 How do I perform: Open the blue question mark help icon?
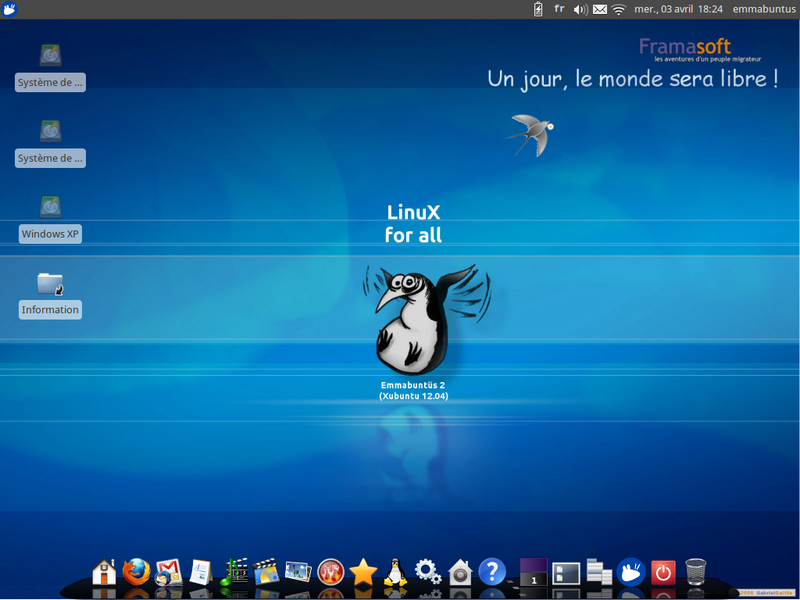pos(492,572)
